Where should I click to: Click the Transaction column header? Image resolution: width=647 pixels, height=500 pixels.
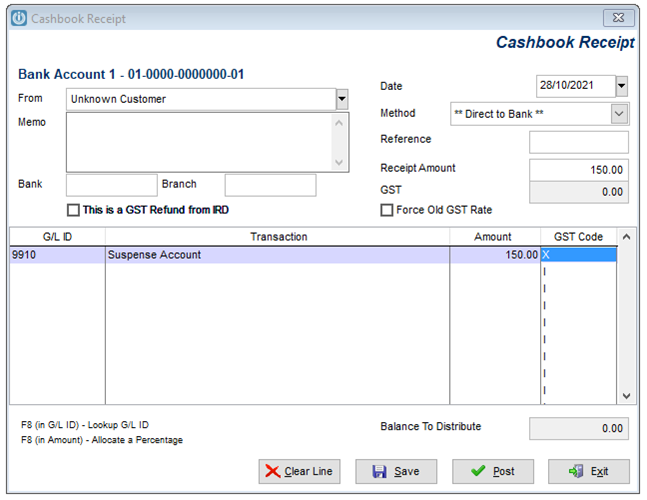pyautogui.click(x=278, y=237)
